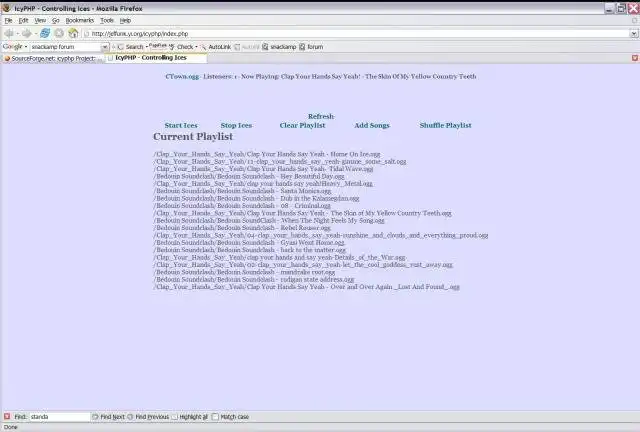Click the Google logo toolbar menu
Image resolution: width=640 pixels, height=432 pixels.
click(x=15, y=47)
